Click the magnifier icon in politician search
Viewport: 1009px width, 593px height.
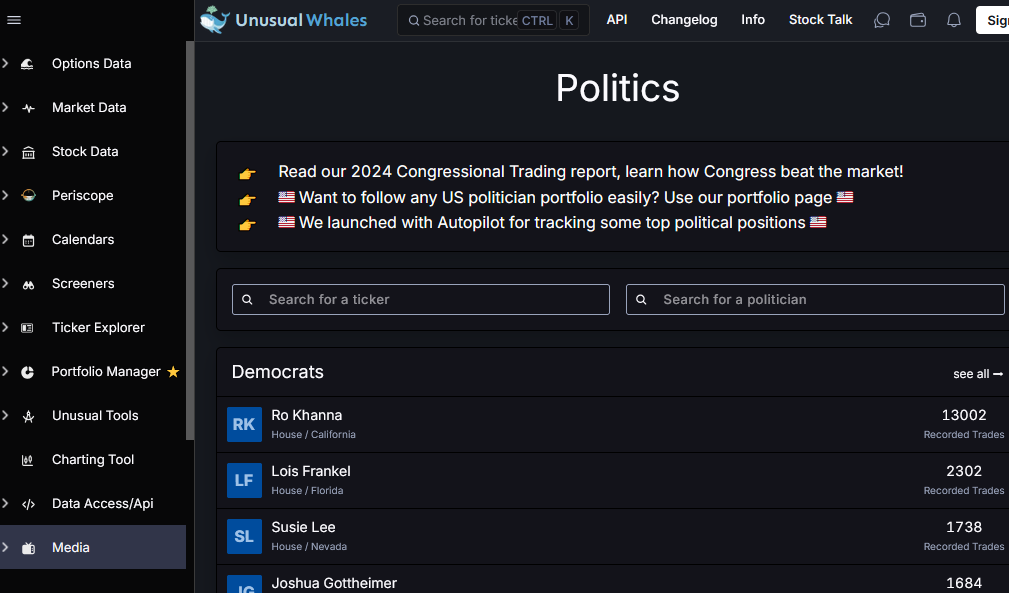pyautogui.click(x=641, y=300)
